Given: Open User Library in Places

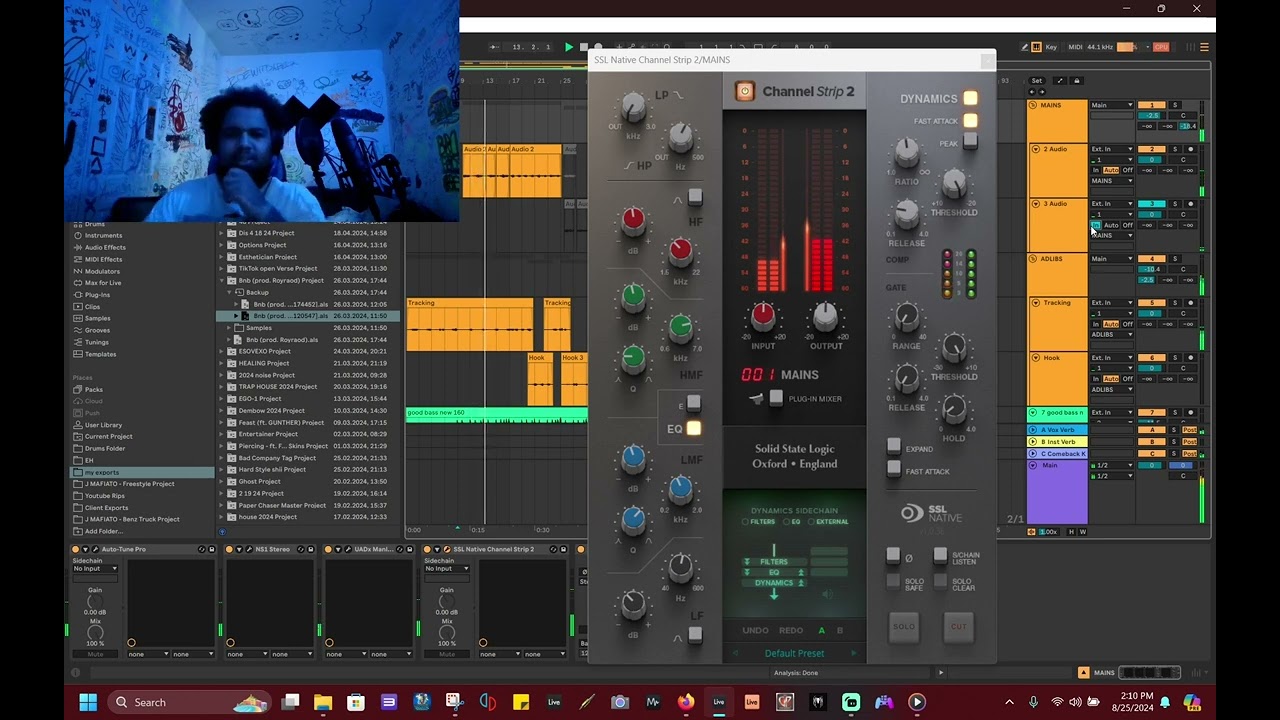Looking at the screenshot, I should click(x=103, y=425).
